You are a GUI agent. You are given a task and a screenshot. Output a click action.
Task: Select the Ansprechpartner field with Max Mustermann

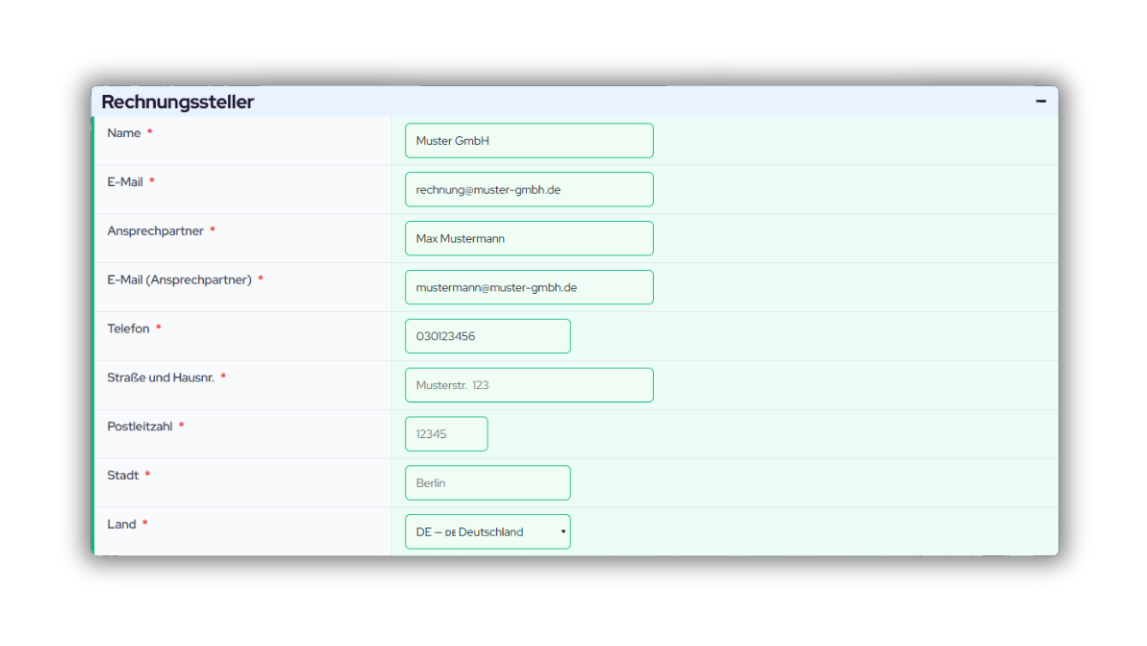click(x=528, y=239)
